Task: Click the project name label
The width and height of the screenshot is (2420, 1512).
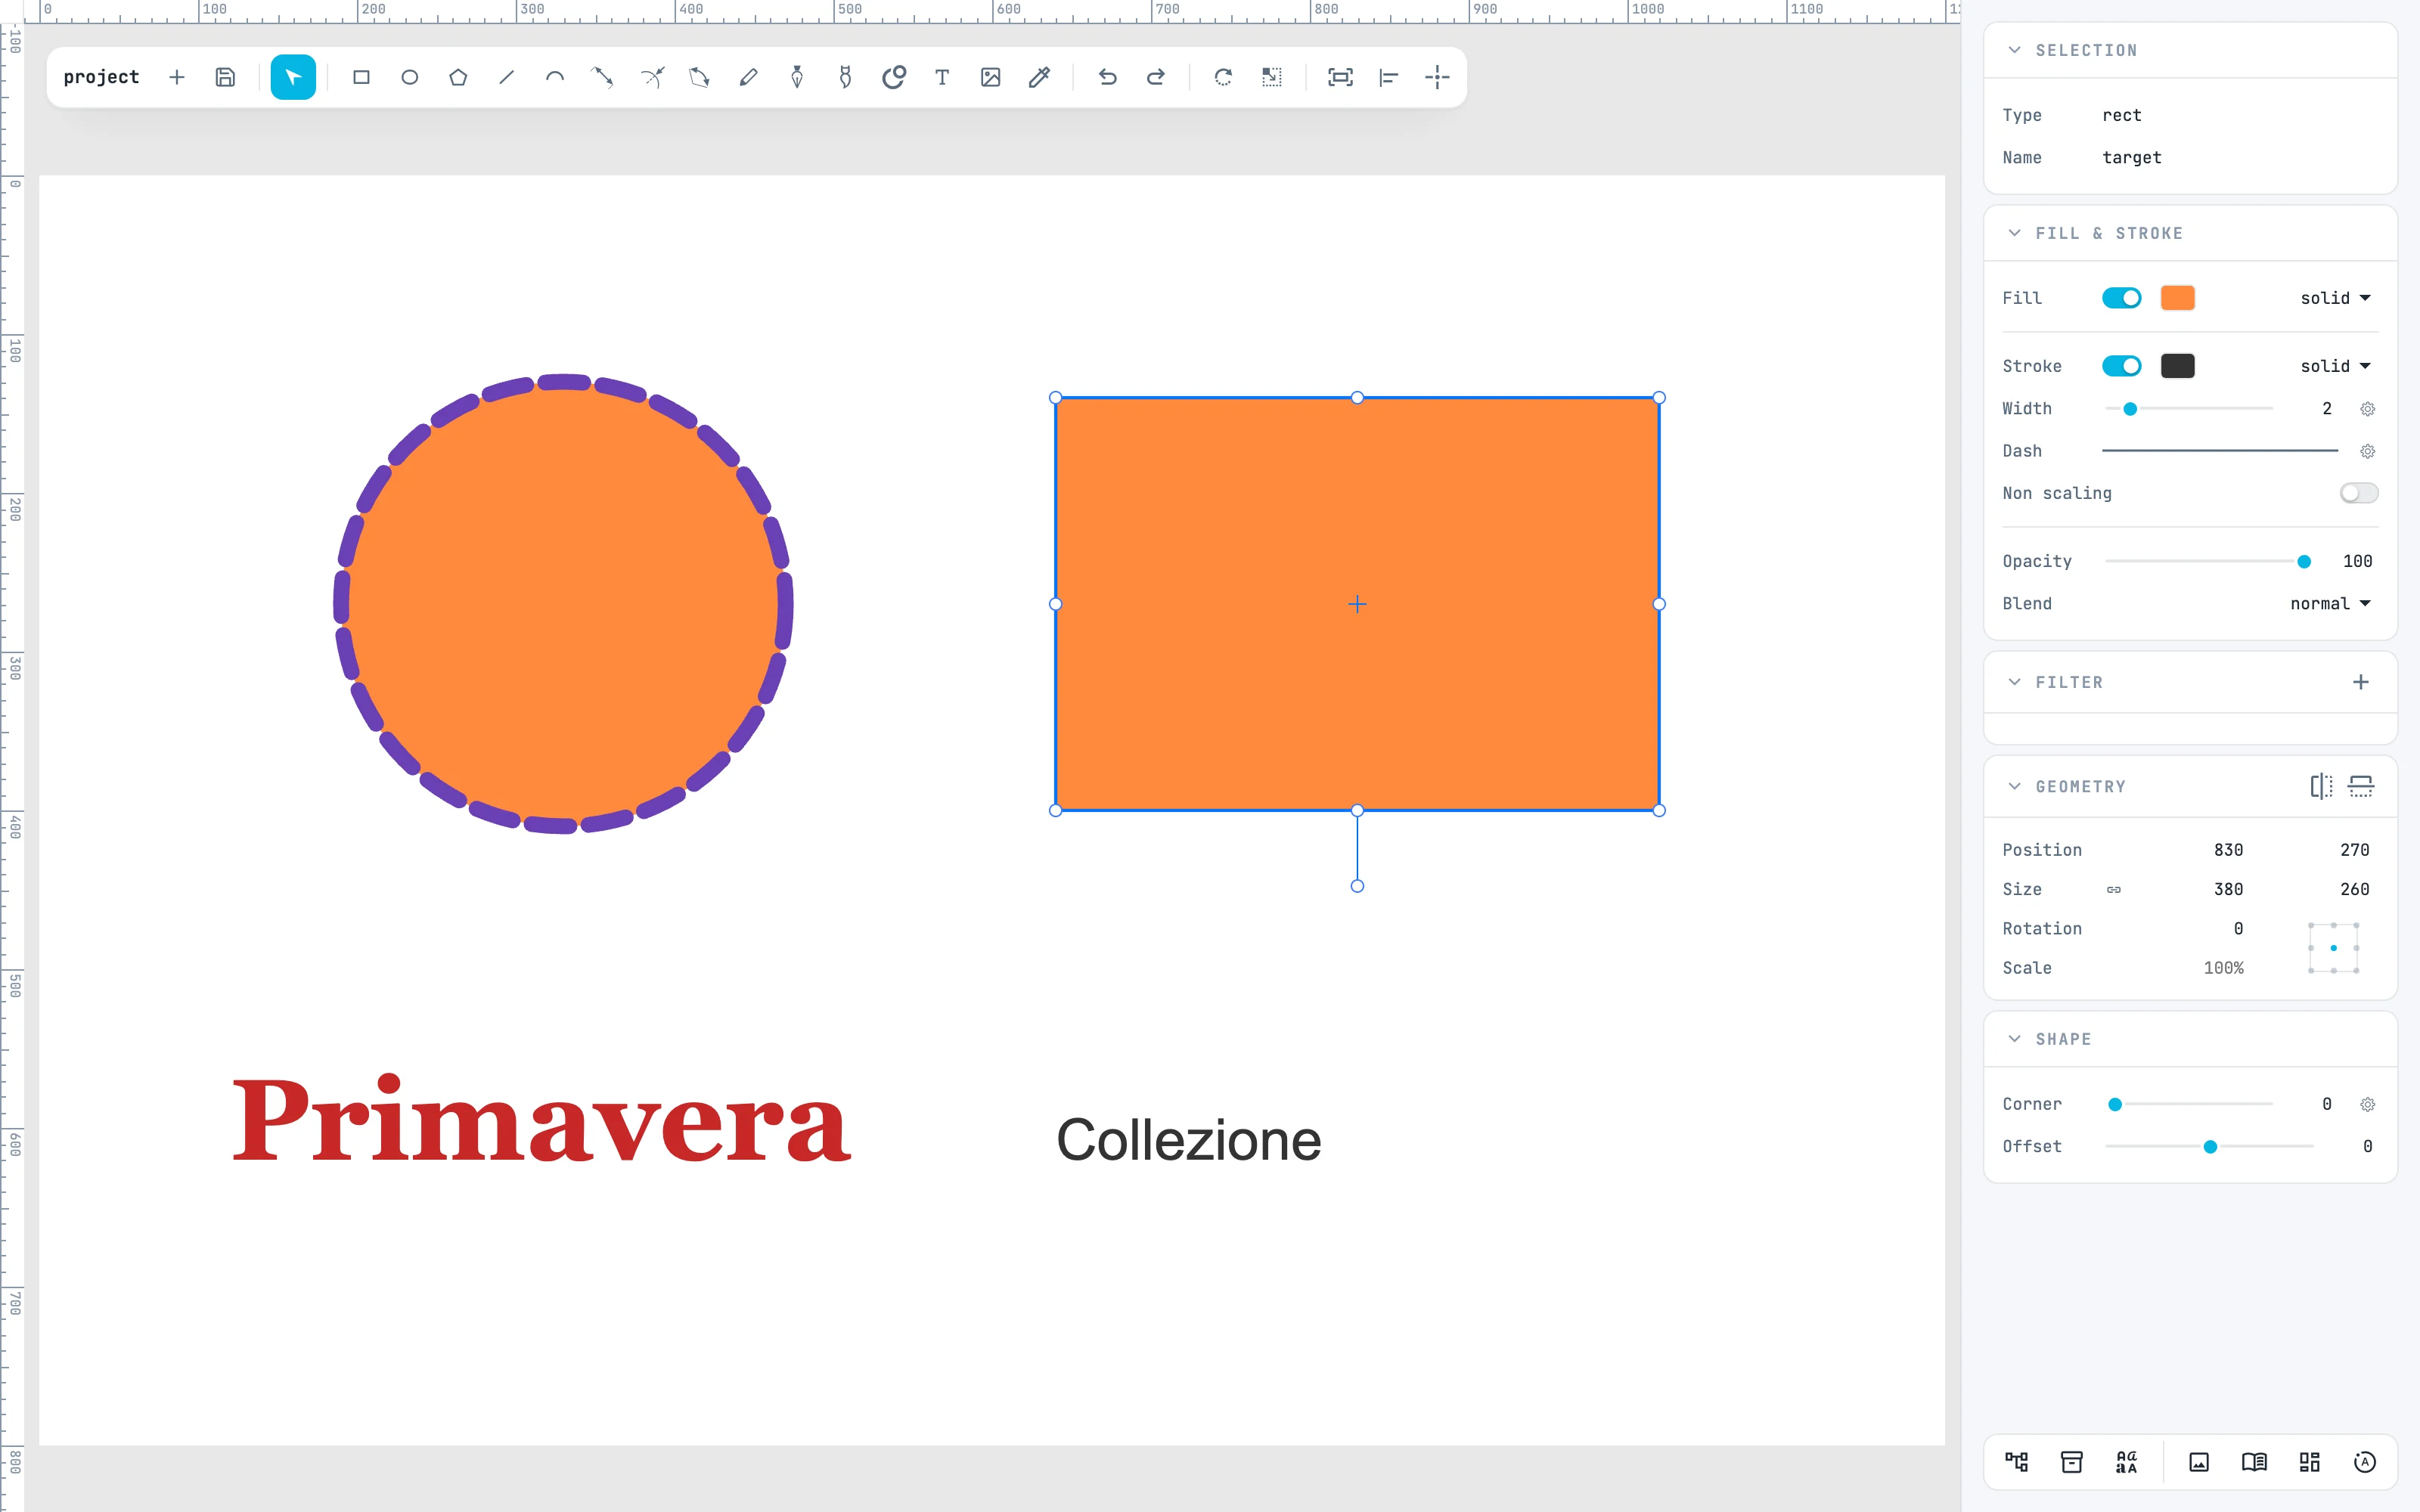Action: click(x=101, y=77)
